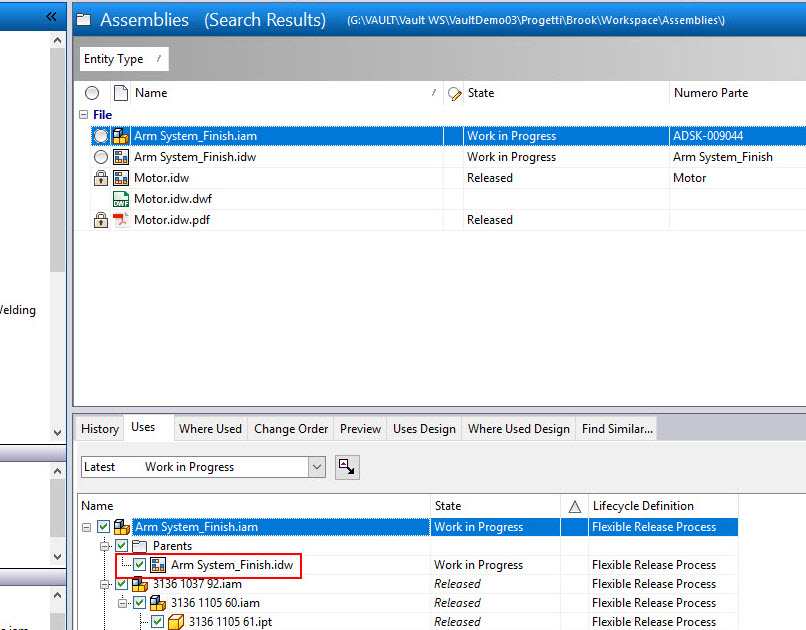
Task: Collapse the File group in search results
Action: 82,114
